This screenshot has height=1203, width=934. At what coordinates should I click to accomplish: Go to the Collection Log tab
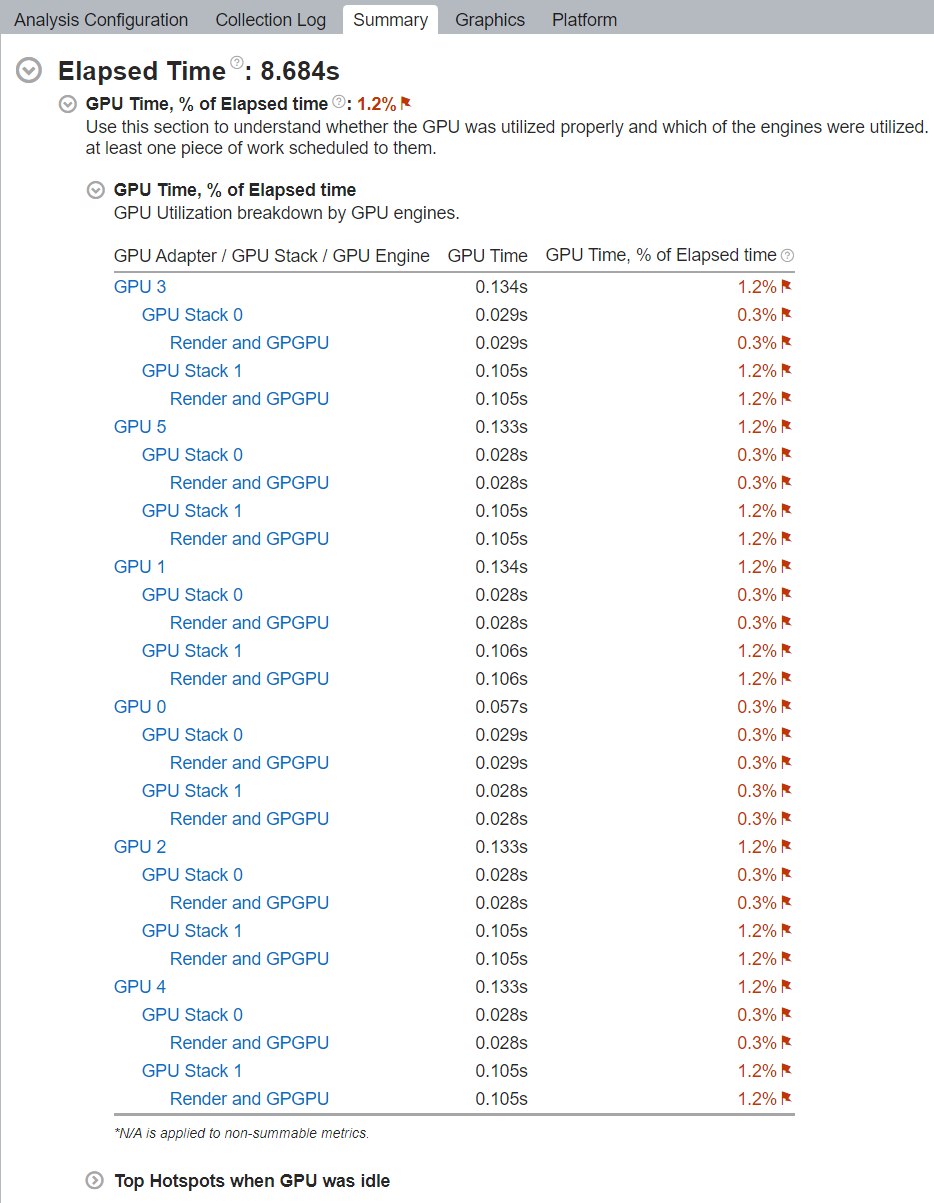click(x=270, y=20)
